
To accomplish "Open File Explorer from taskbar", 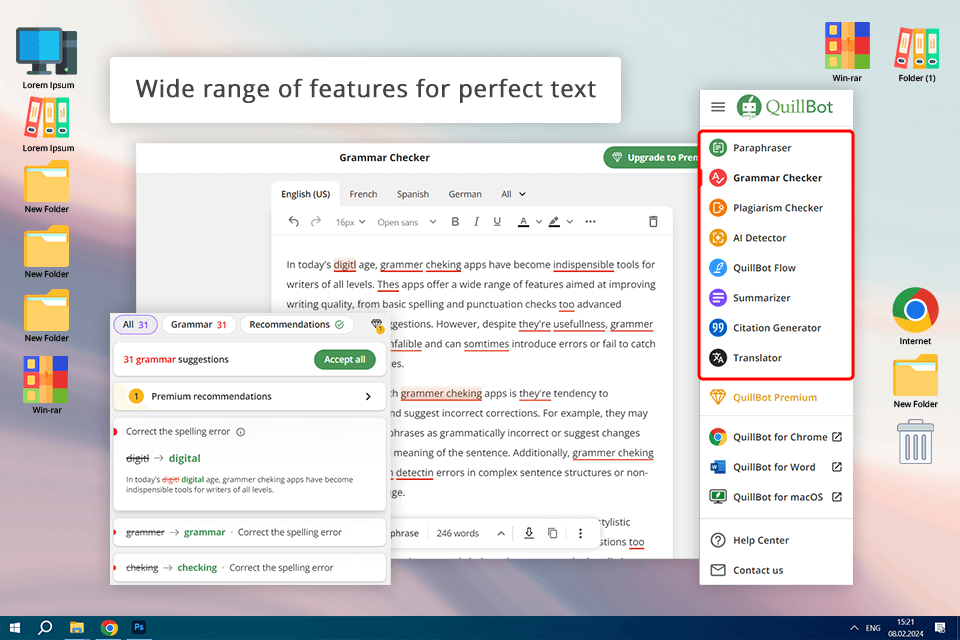I will [77, 628].
